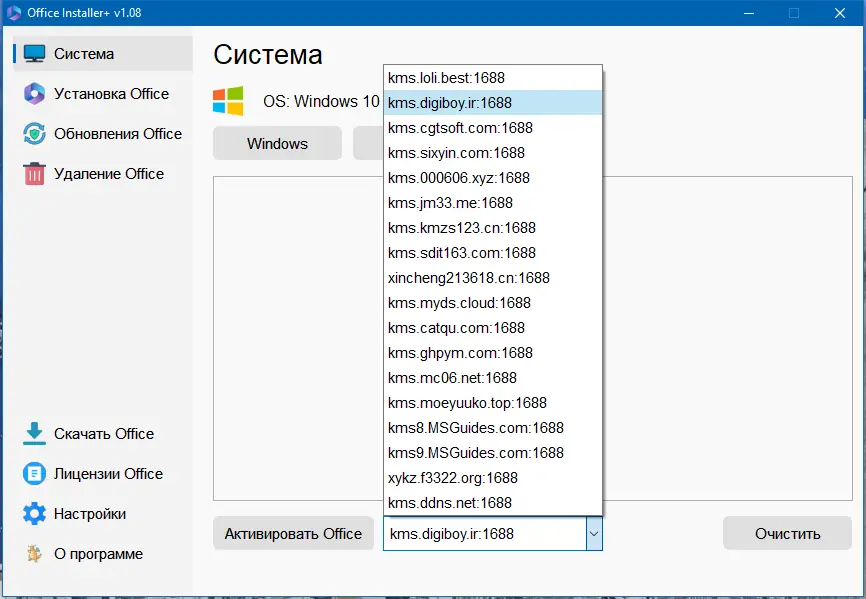The height and width of the screenshot is (599, 866).
Task: Open the Удаление Office menu label
Action: click(x=109, y=174)
